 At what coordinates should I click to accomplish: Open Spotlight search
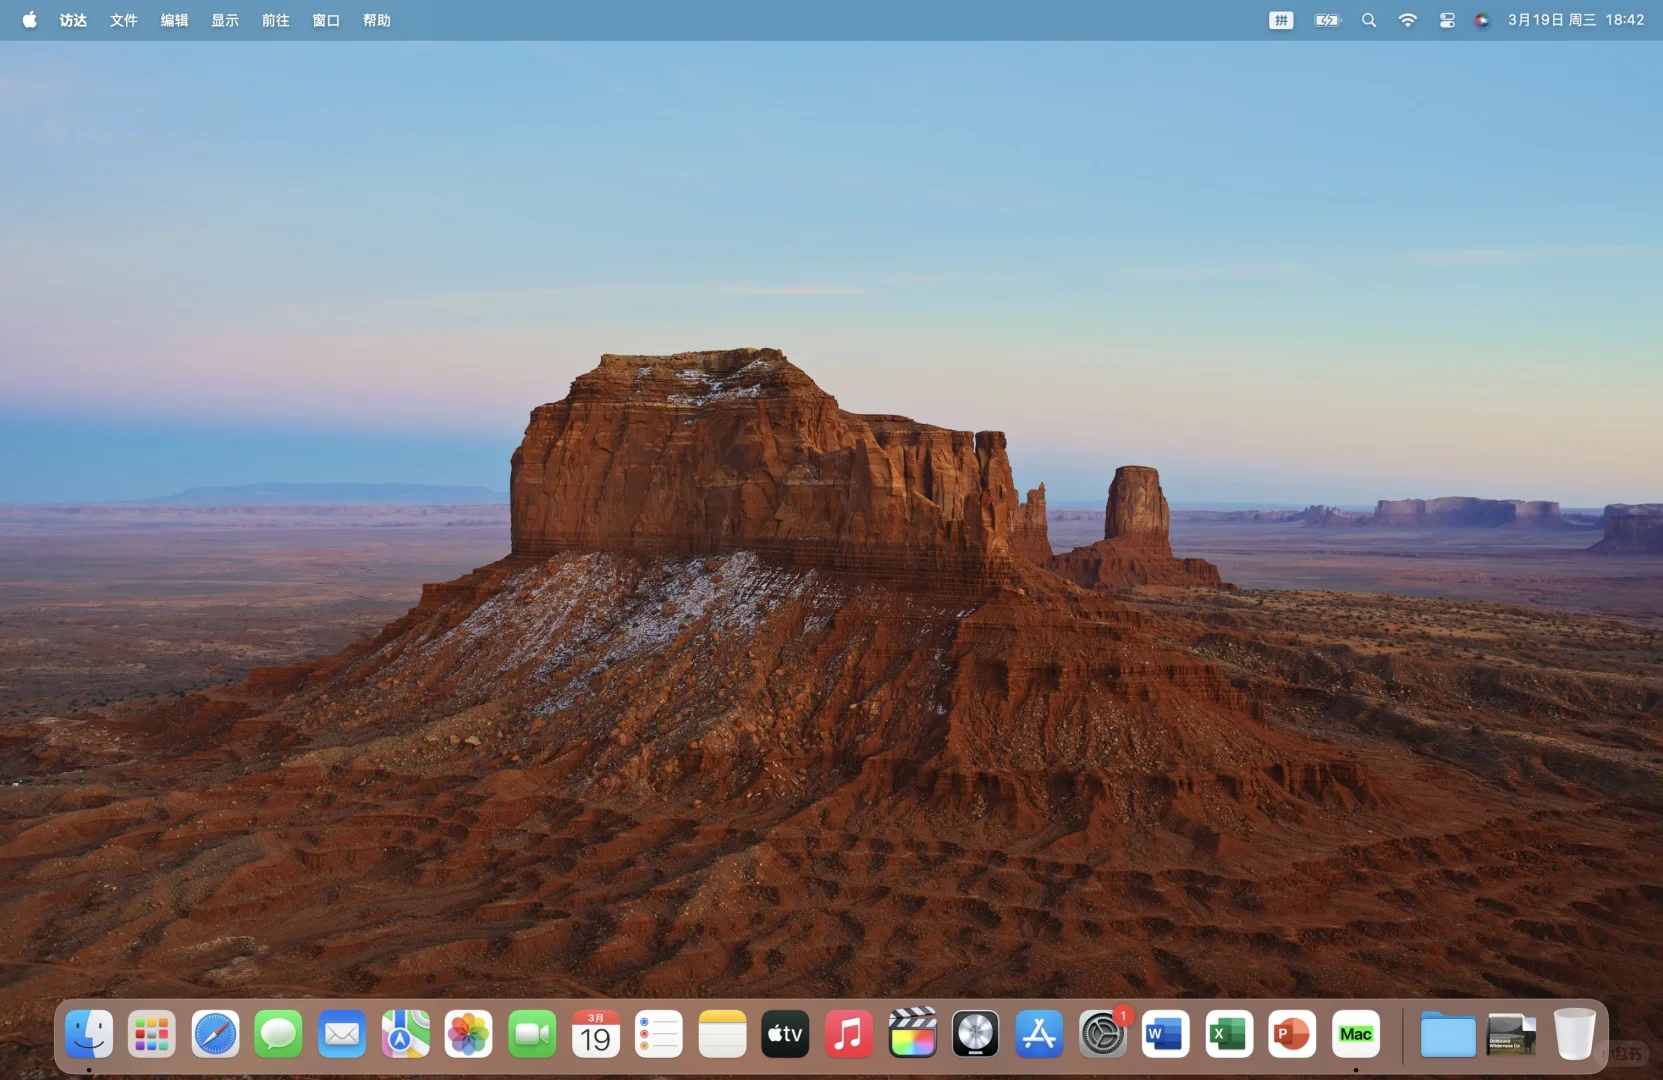[1369, 20]
